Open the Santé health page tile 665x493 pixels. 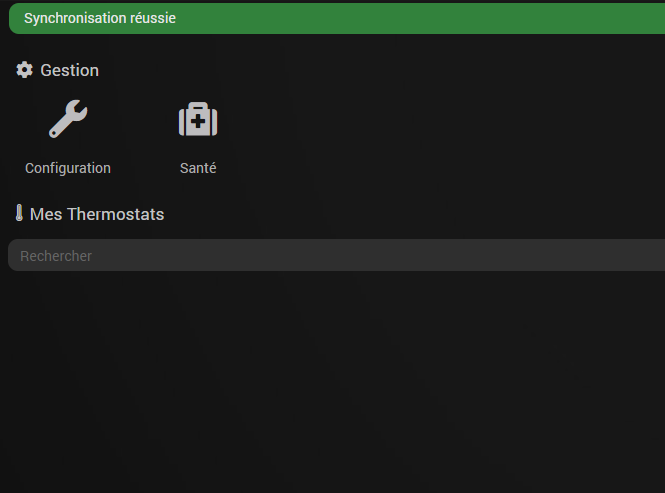(x=198, y=137)
